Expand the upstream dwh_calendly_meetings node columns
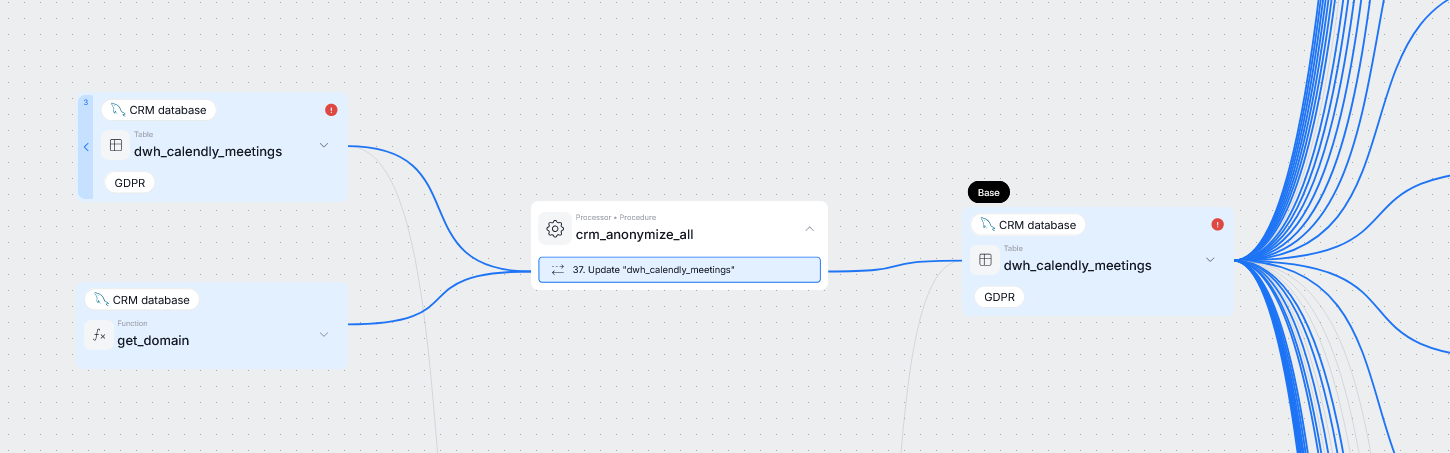This screenshot has height=453, width=1450. pos(324,146)
